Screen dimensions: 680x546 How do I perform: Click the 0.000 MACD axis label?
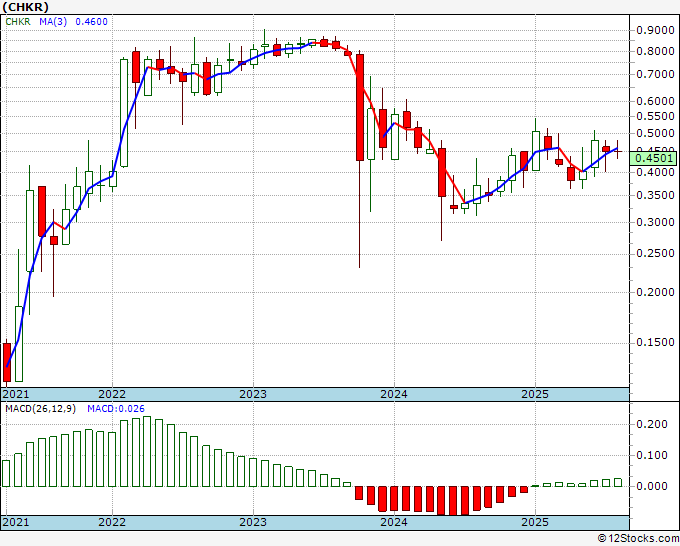[x=652, y=486]
